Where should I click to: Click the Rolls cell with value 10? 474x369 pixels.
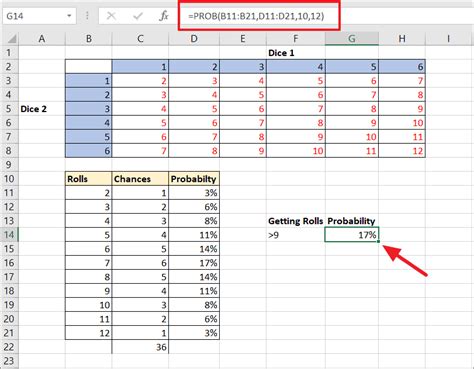coord(89,305)
